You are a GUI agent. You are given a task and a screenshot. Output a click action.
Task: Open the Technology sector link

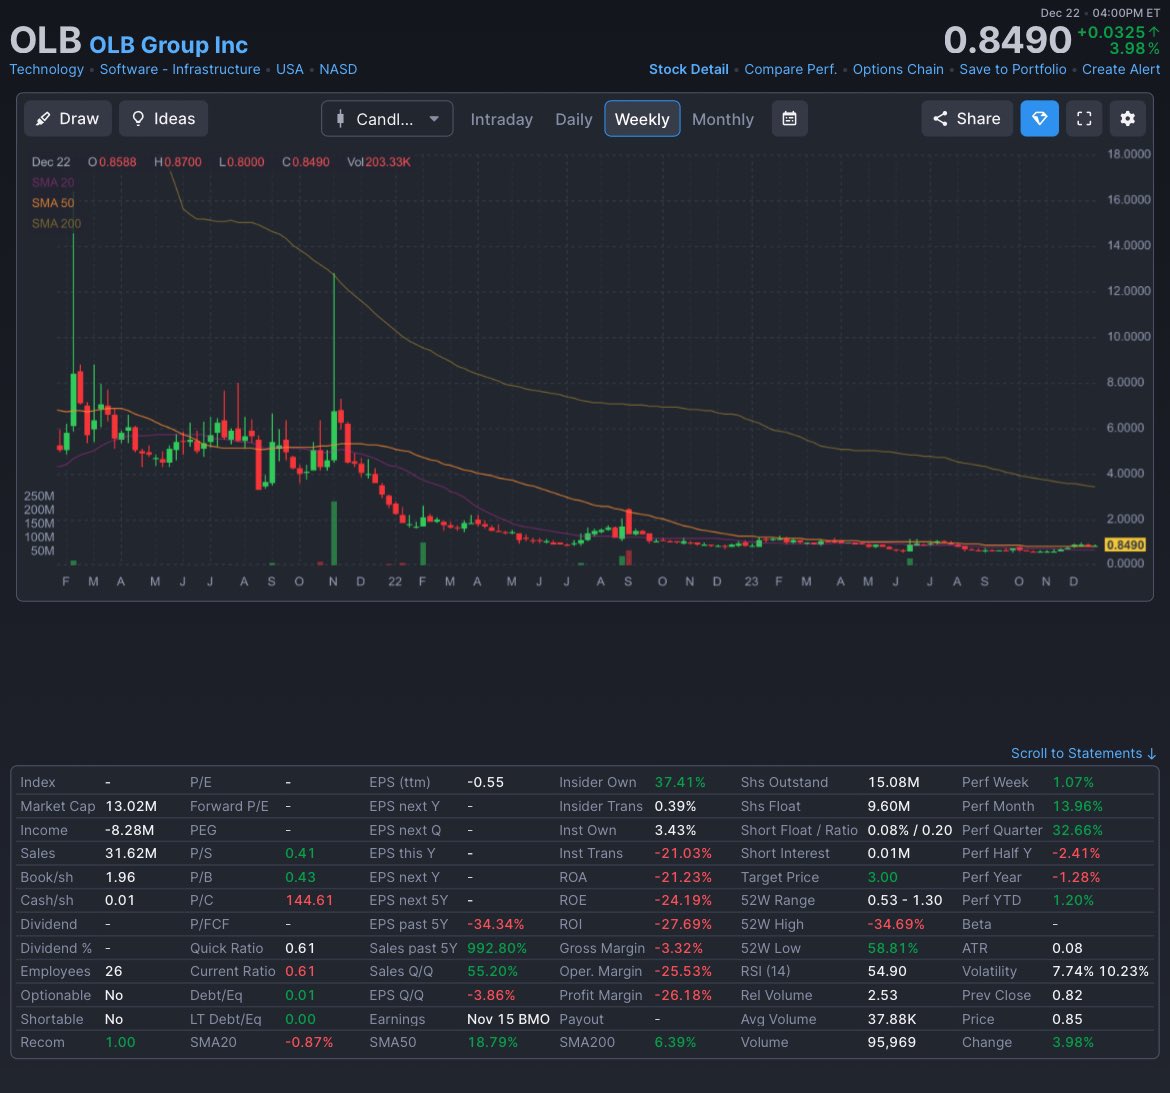[x=46, y=69]
